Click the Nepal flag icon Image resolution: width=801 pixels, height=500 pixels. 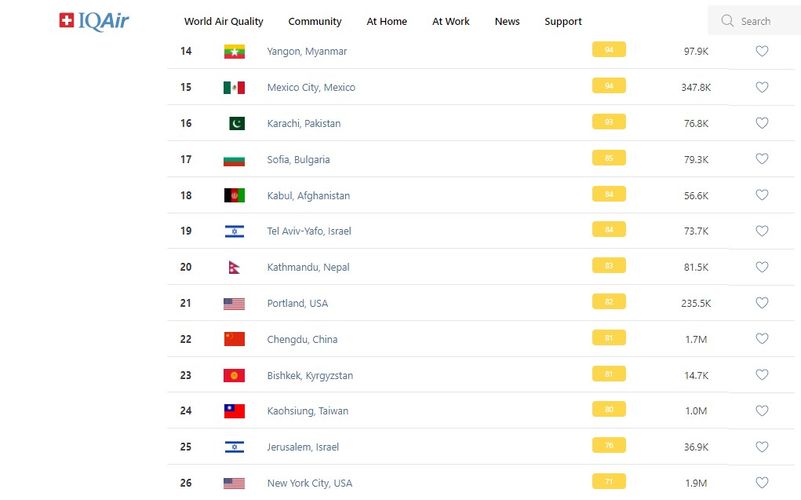pyautogui.click(x=234, y=268)
